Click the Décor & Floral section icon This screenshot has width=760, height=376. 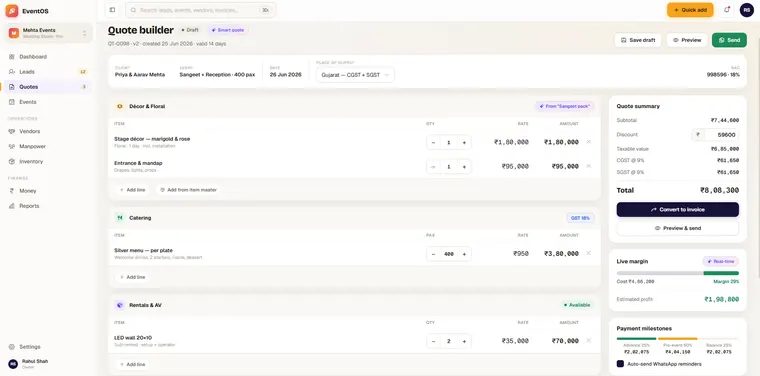pyautogui.click(x=120, y=106)
